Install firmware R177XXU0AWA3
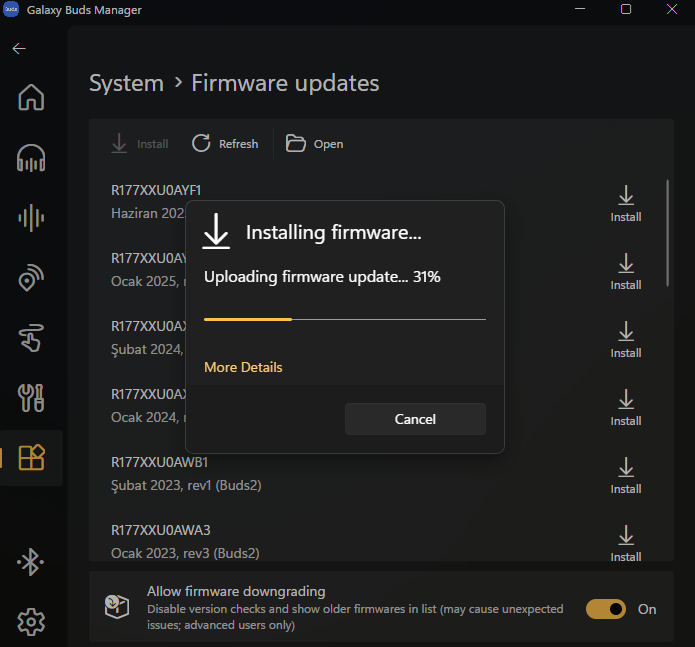The image size is (695, 647). point(626,544)
